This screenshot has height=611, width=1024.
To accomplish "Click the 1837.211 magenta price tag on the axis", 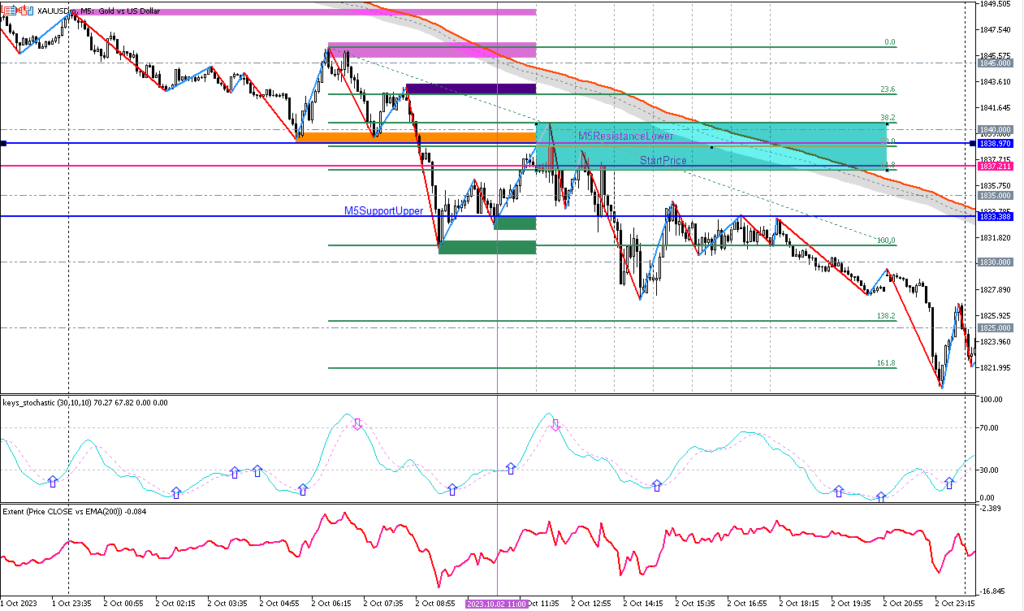I will pos(998,166).
